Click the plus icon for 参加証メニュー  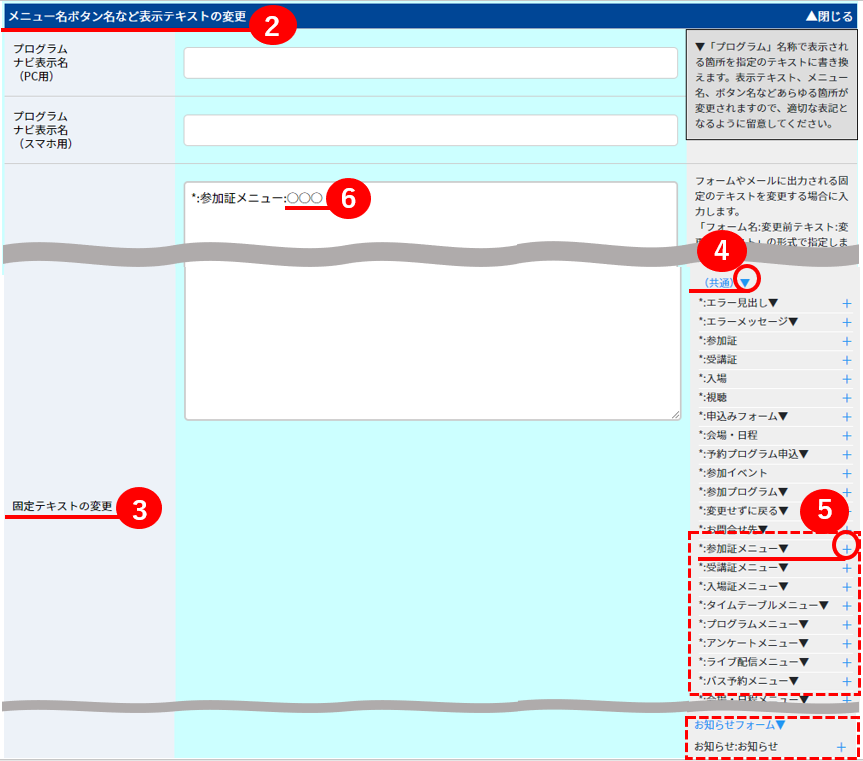tap(846, 549)
